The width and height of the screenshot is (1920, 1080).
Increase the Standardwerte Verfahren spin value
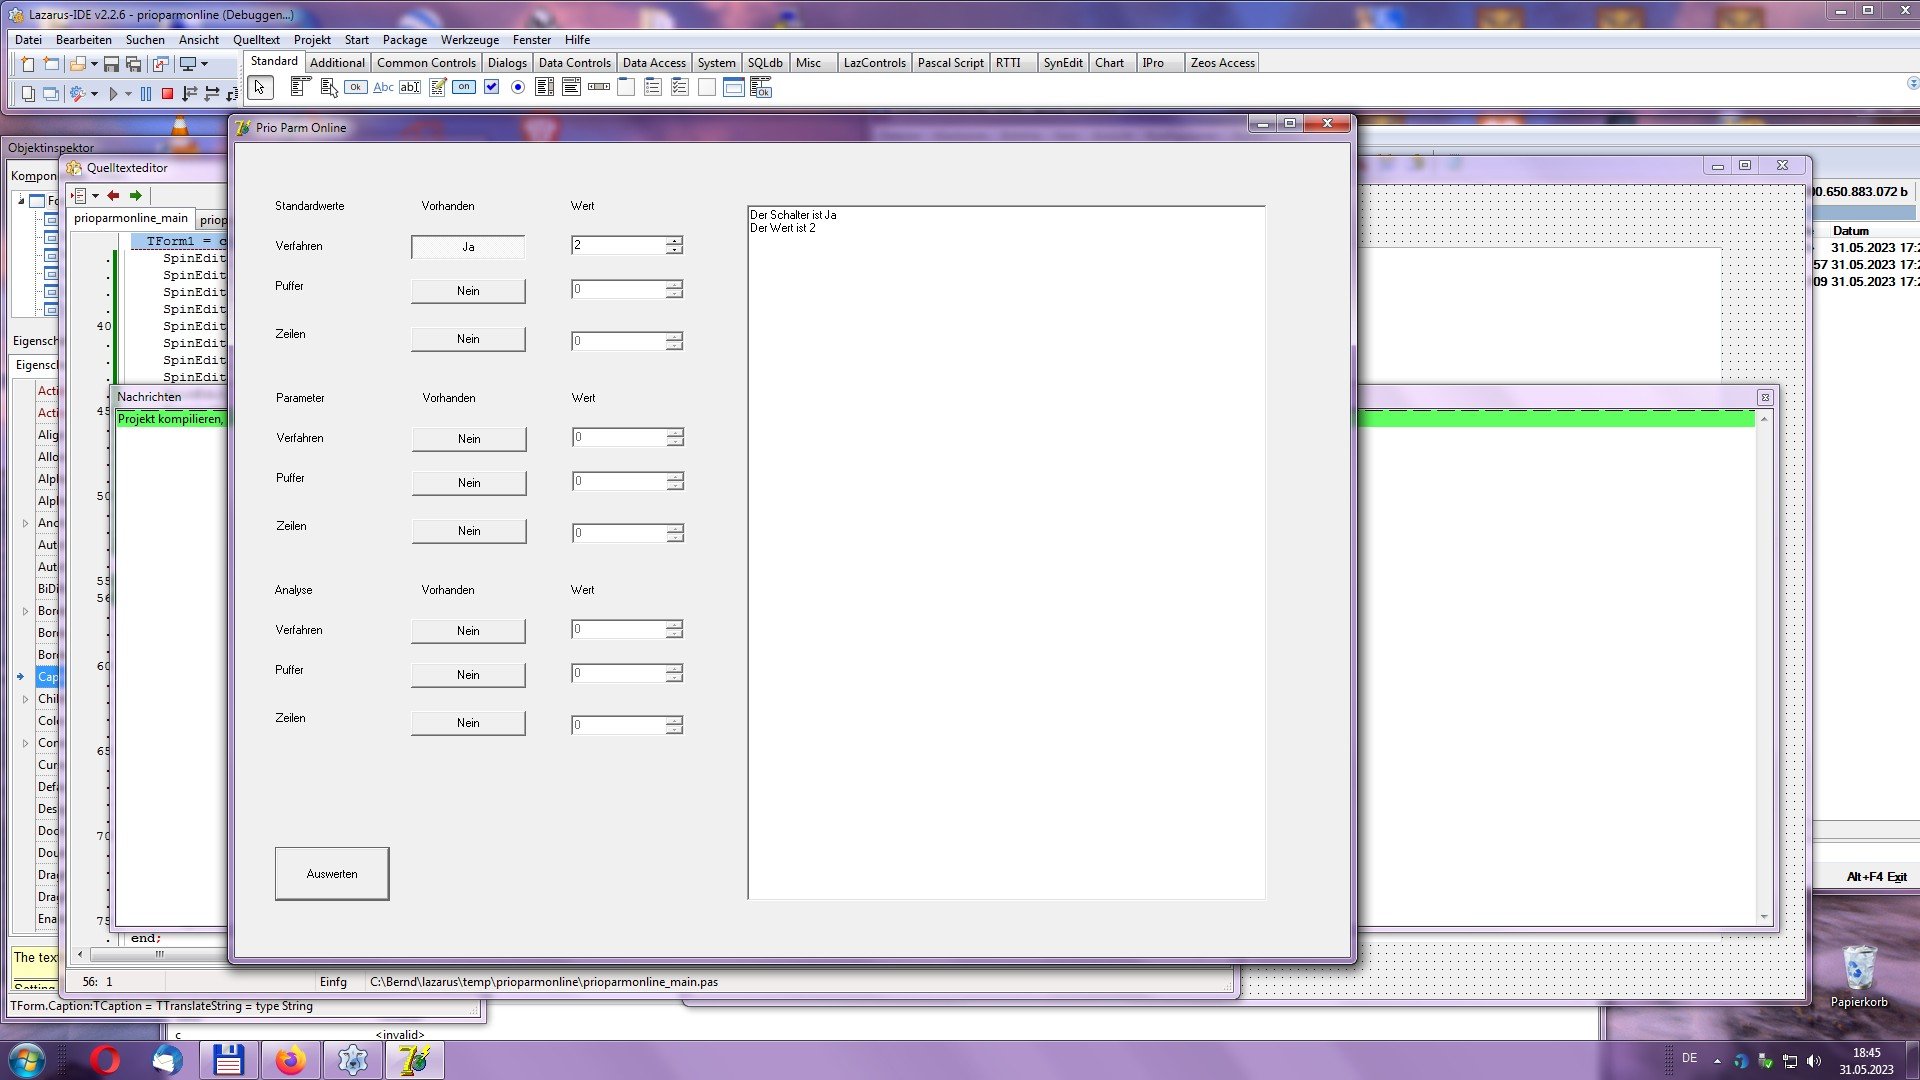point(675,240)
